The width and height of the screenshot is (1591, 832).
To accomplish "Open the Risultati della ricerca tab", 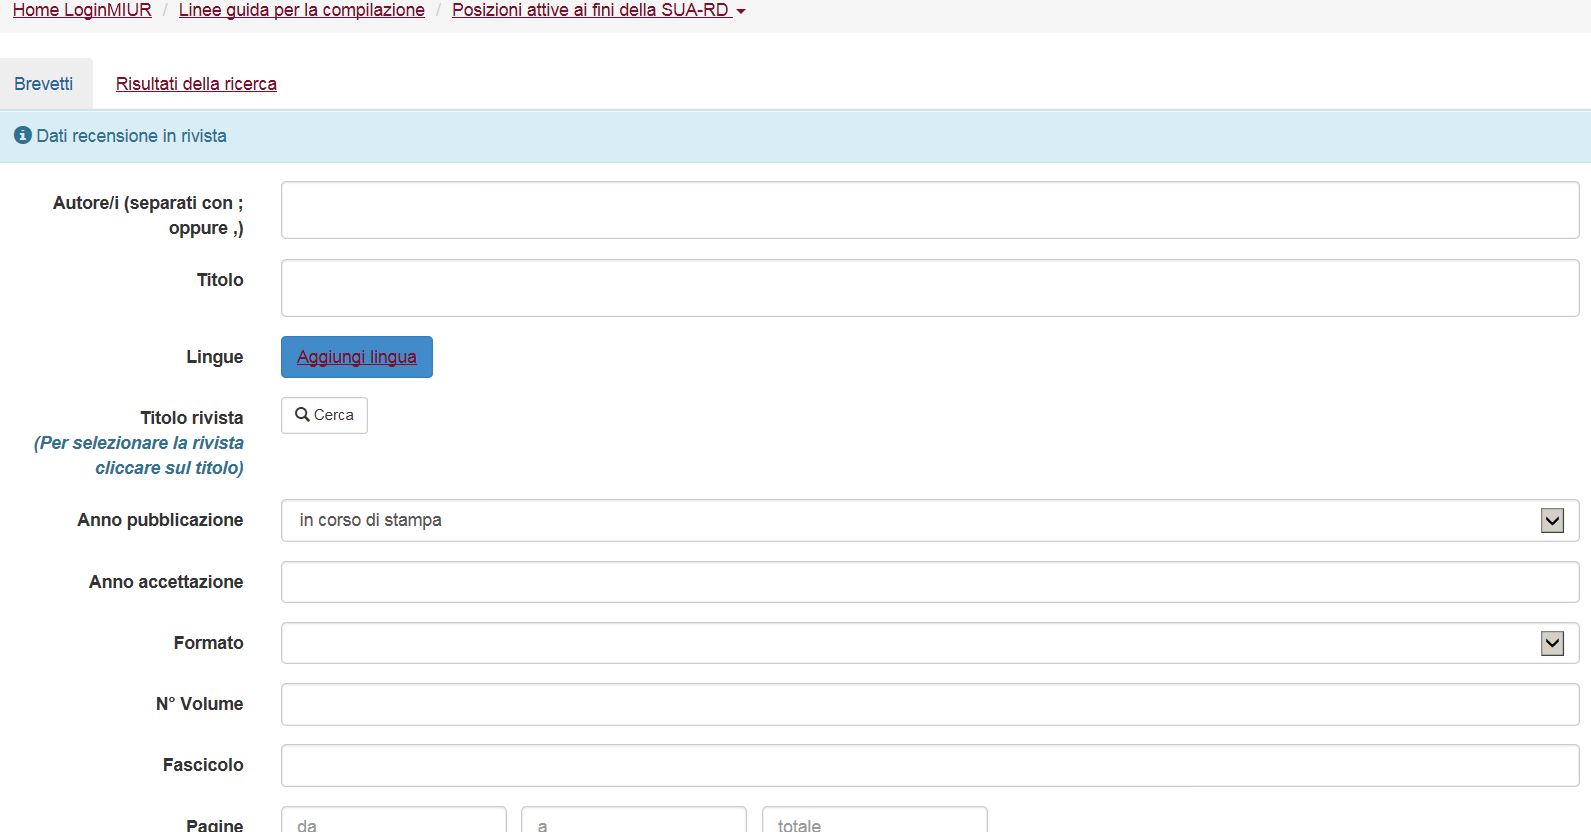I will click(196, 84).
